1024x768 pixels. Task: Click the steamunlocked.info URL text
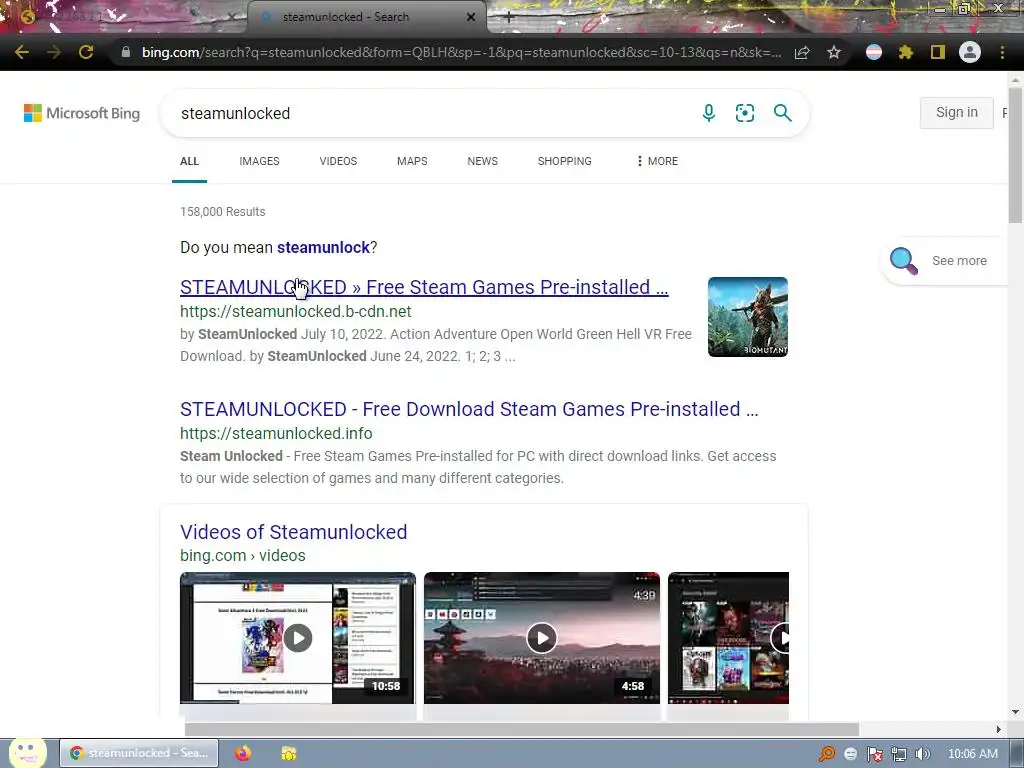click(x=276, y=434)
